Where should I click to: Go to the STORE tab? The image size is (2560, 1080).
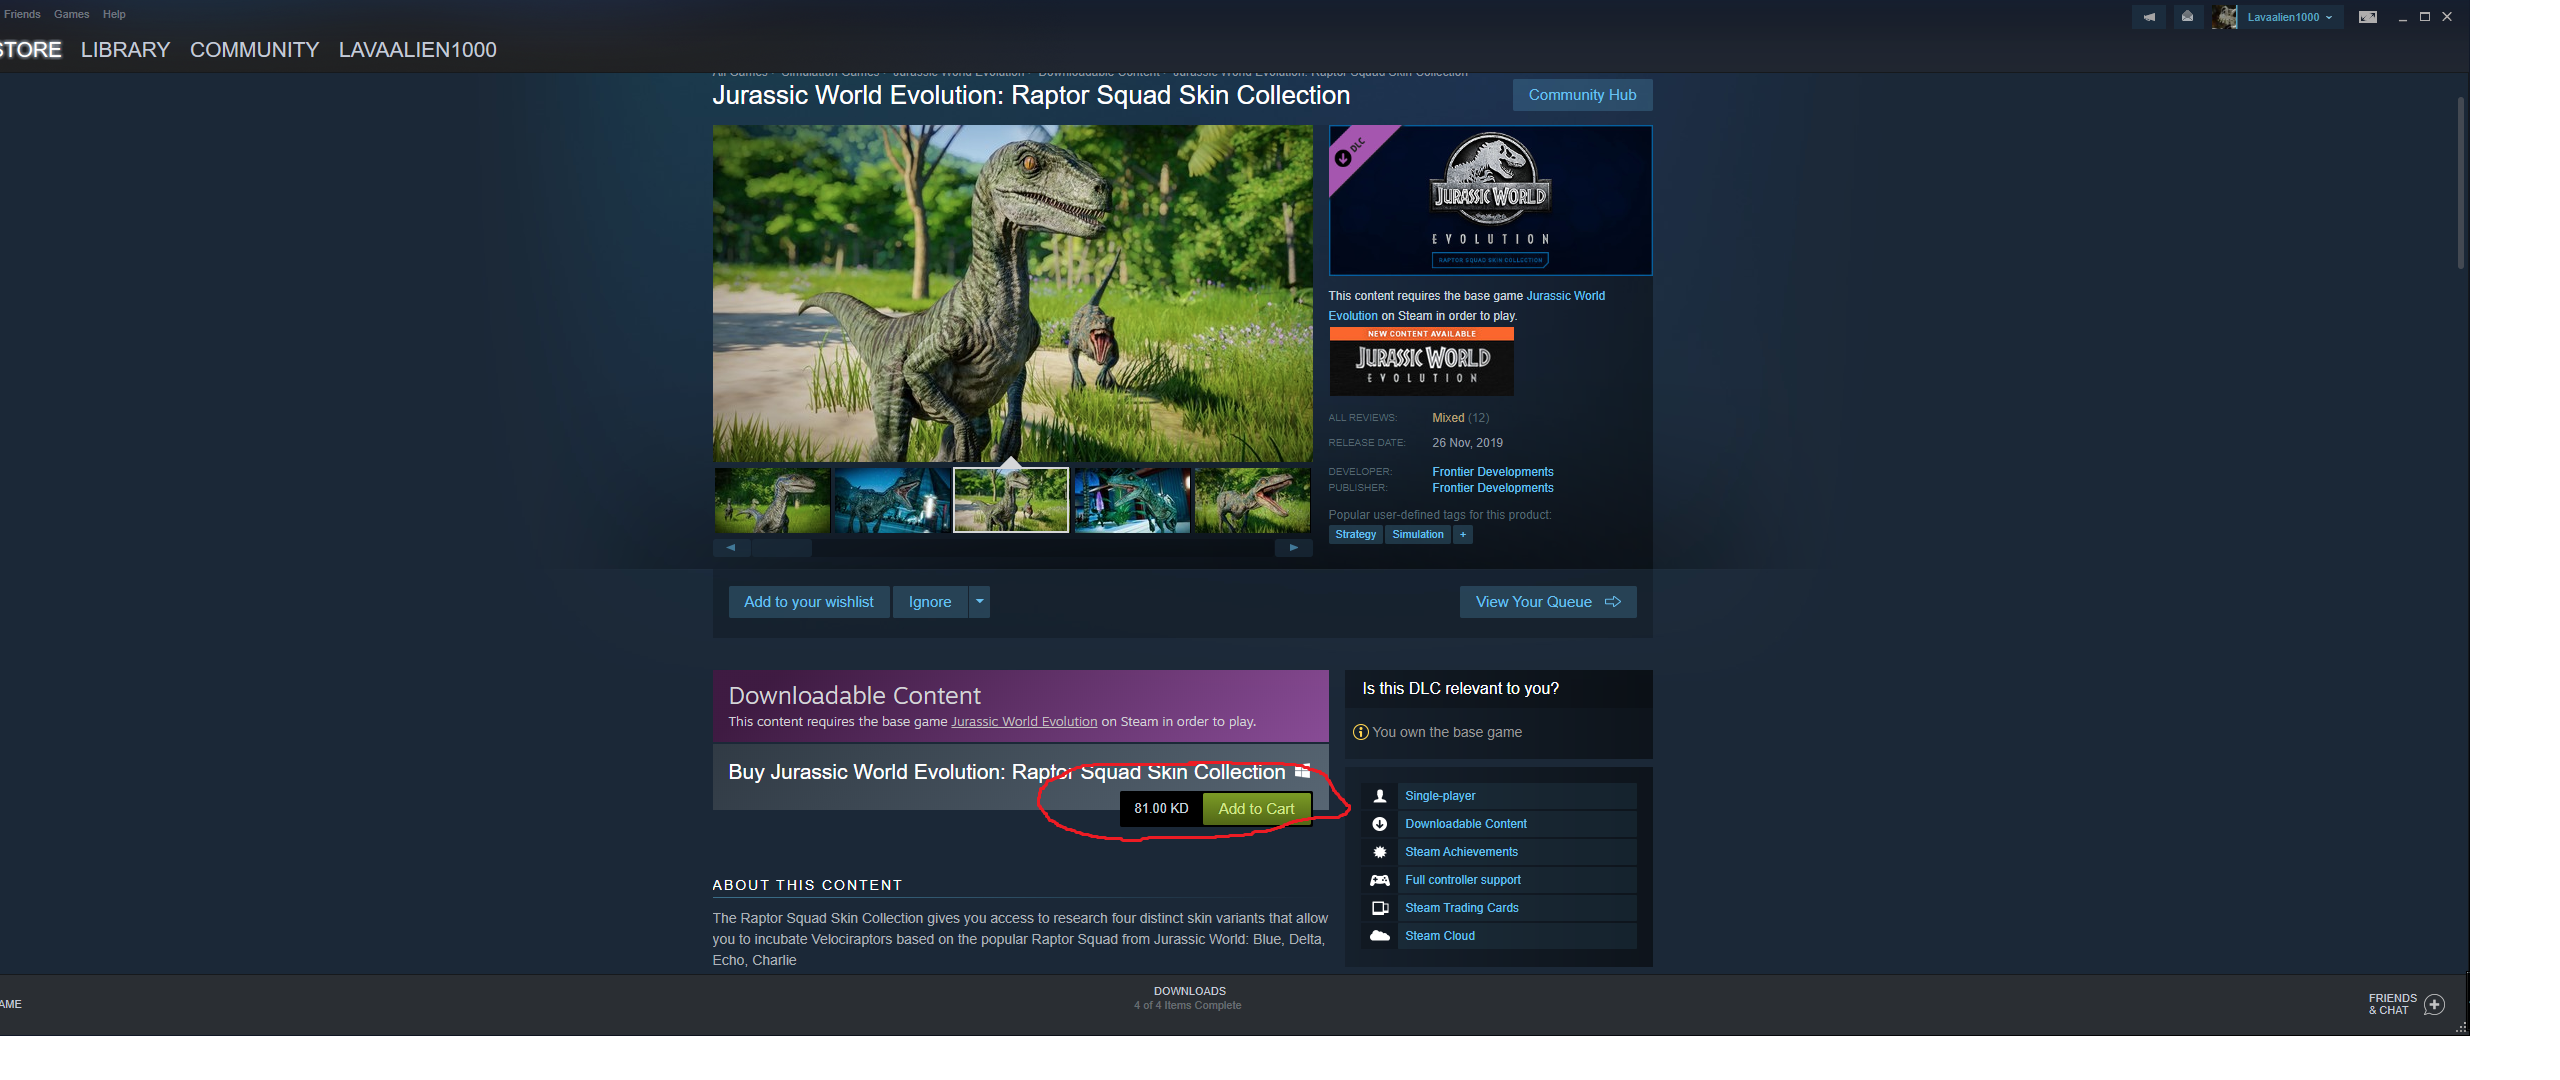coord(31,49)
